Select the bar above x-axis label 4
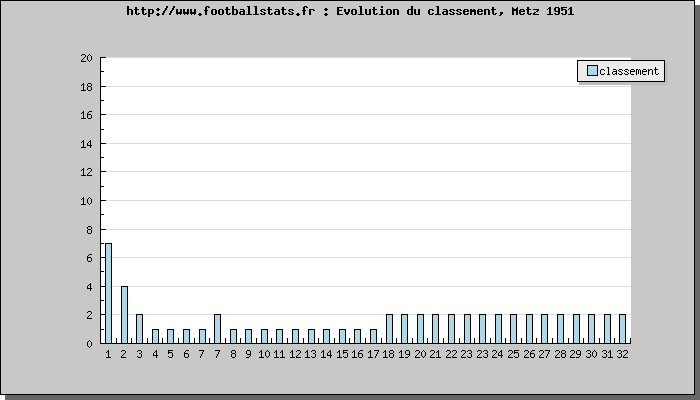 [155, 336]
